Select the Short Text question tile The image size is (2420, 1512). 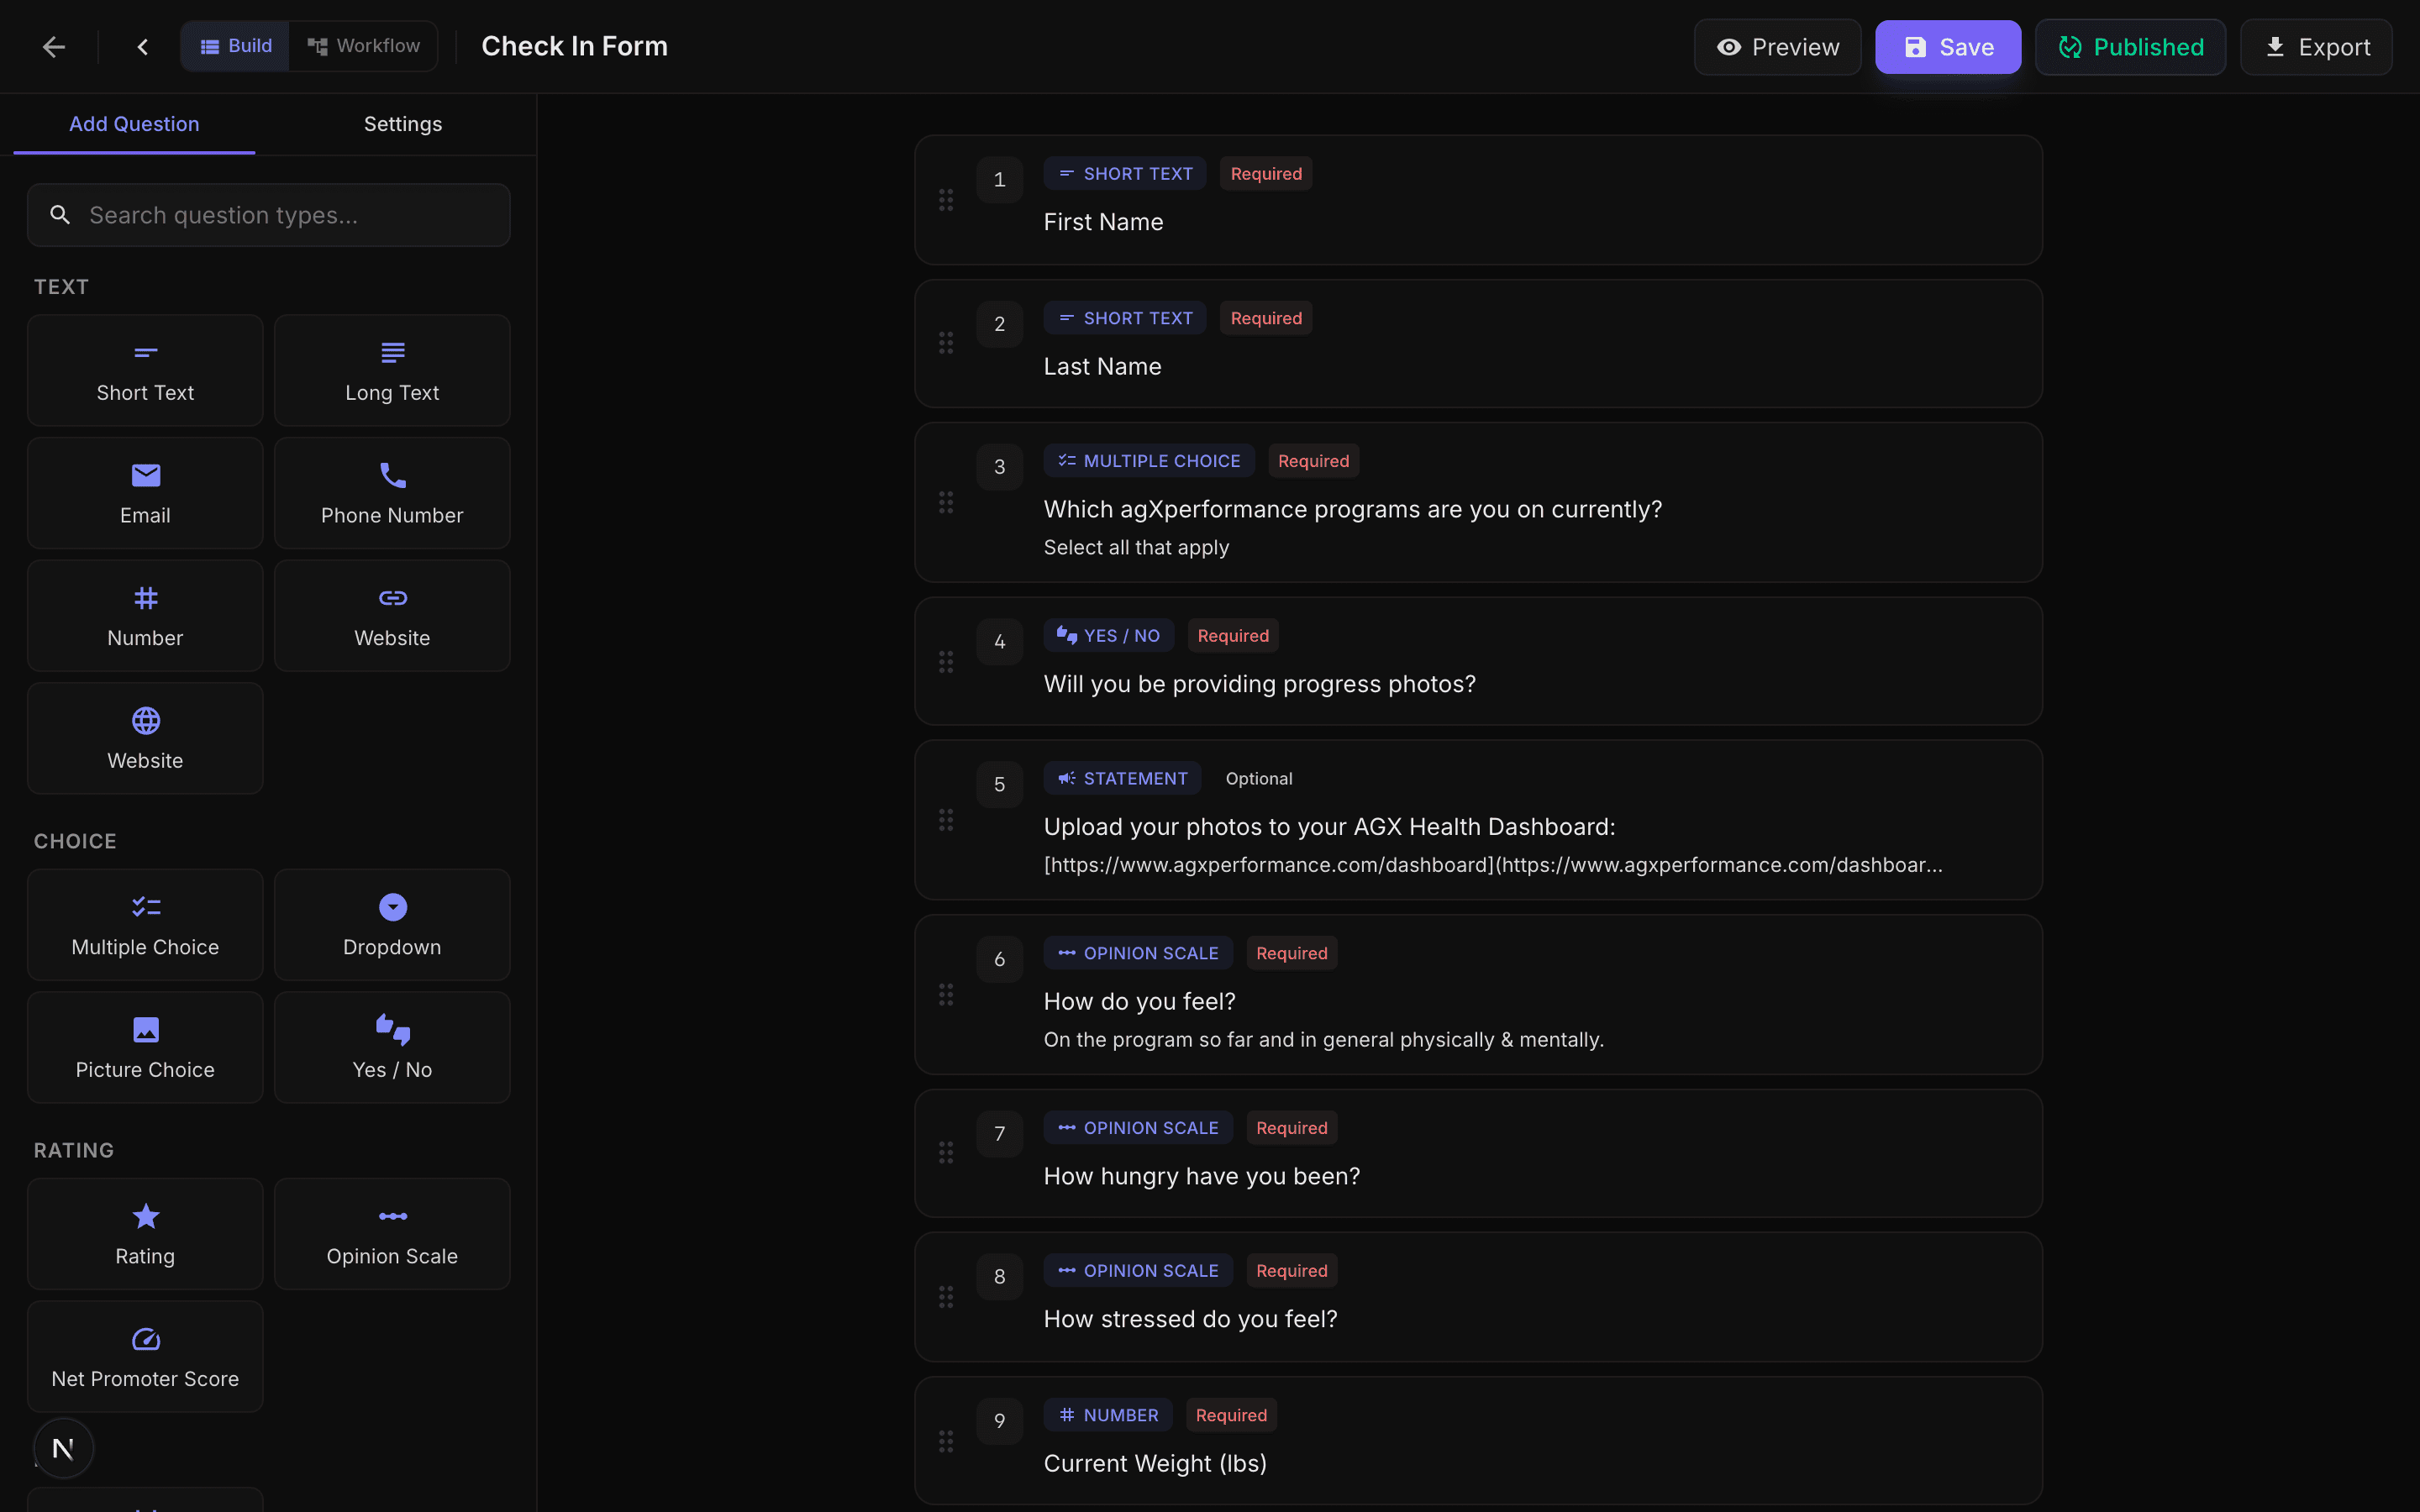[x=145, y=369]
